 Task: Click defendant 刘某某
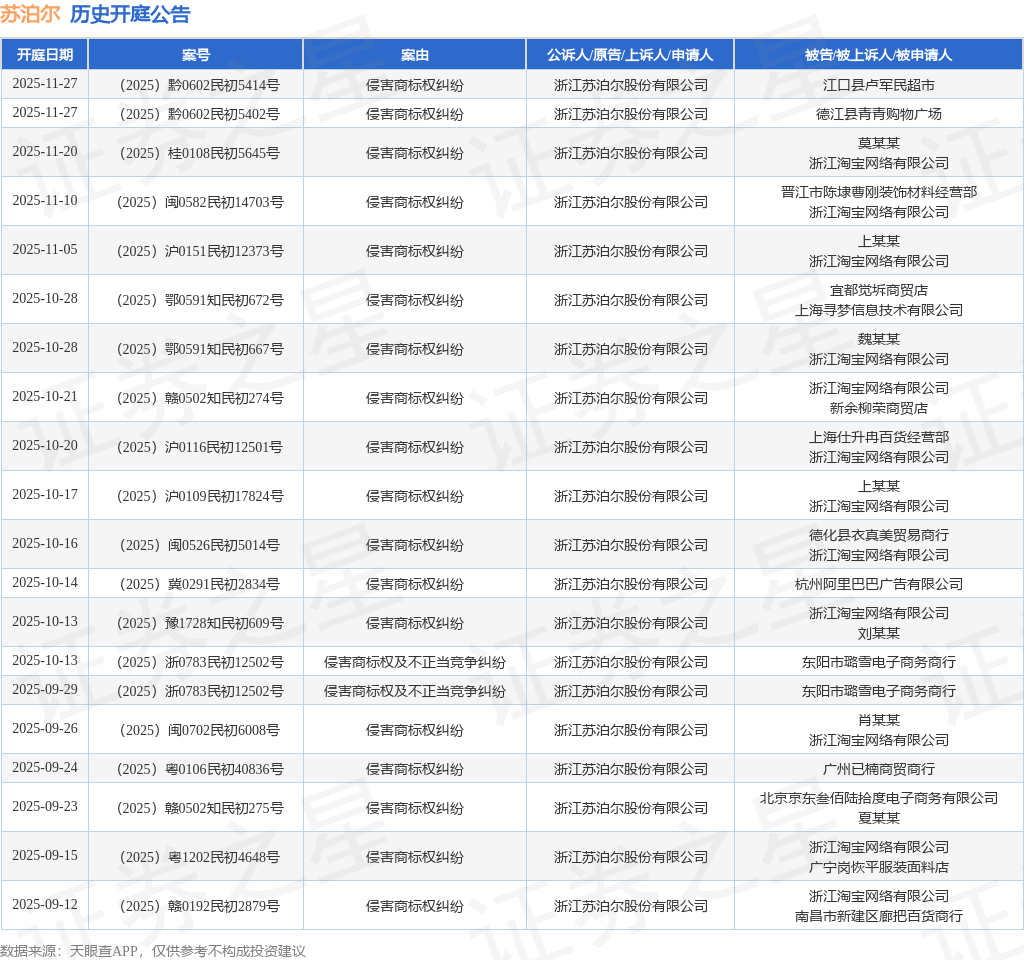pyautogui.click(x=878, y=633)
